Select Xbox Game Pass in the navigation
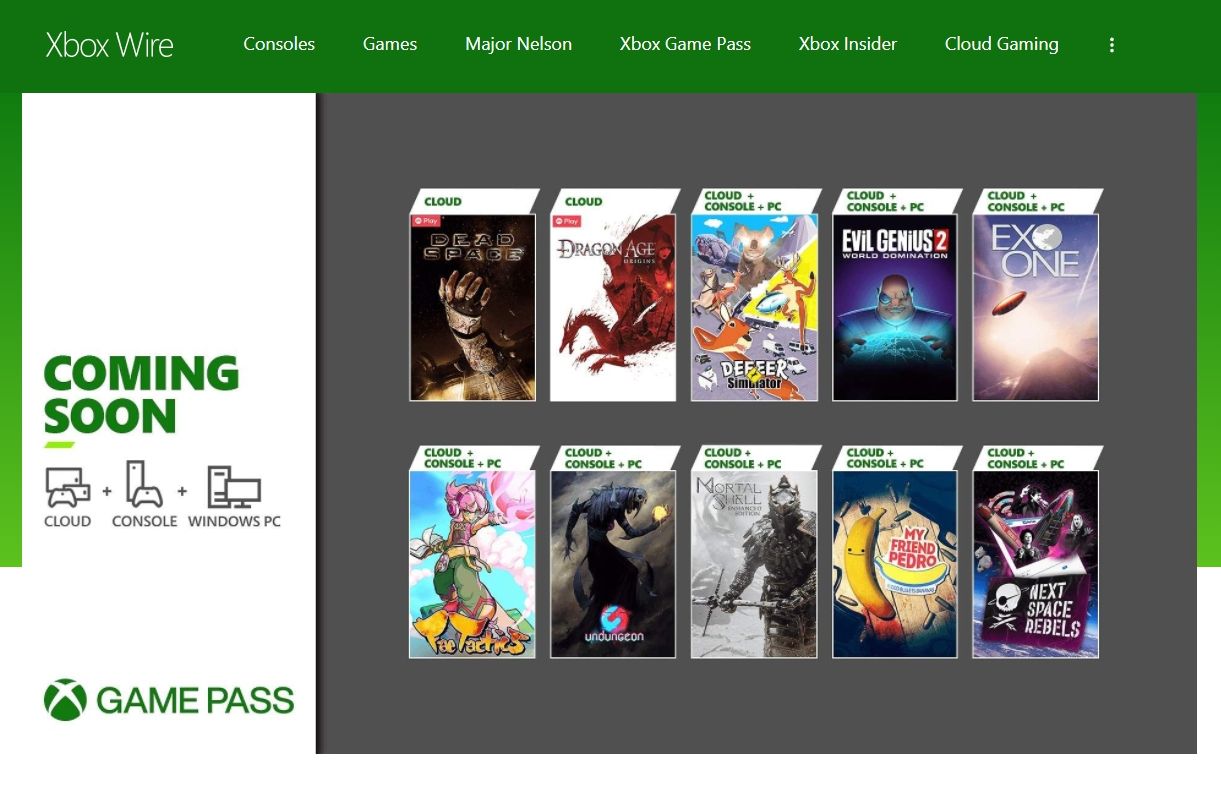The width and height of the screenshot is (1221, 797). 685,44
